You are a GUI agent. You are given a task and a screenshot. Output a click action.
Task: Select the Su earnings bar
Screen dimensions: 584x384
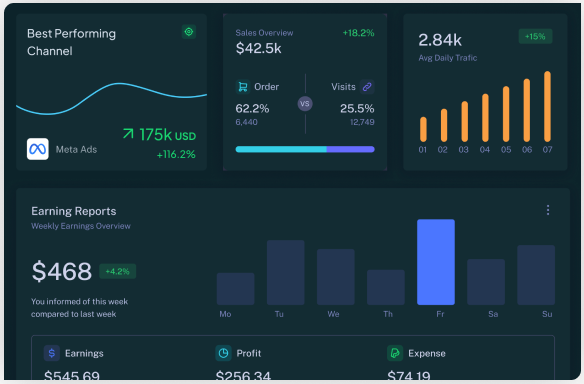(536, 275)
